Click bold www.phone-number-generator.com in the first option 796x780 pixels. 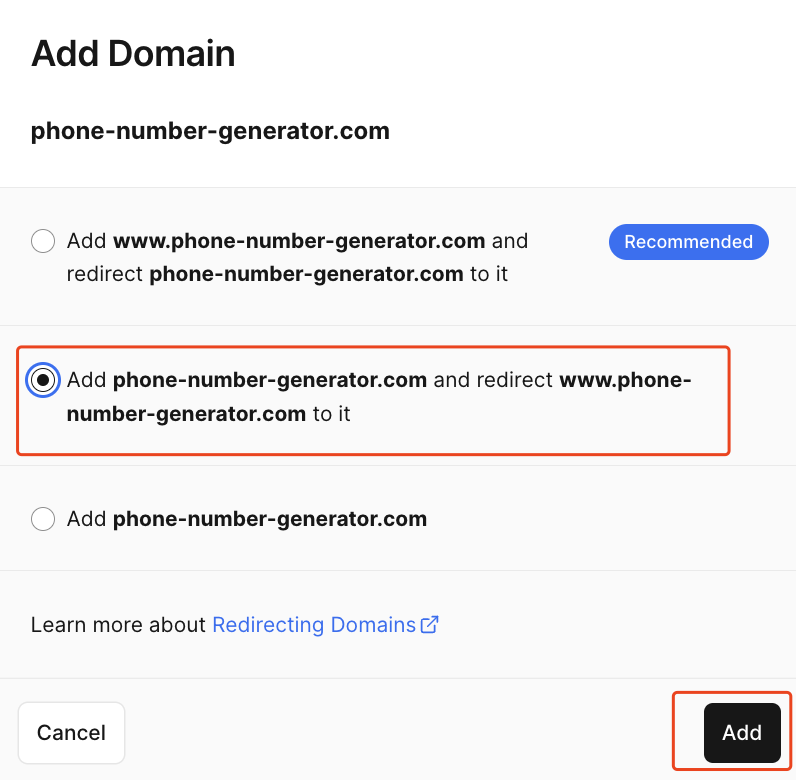[x=299, y=241]
